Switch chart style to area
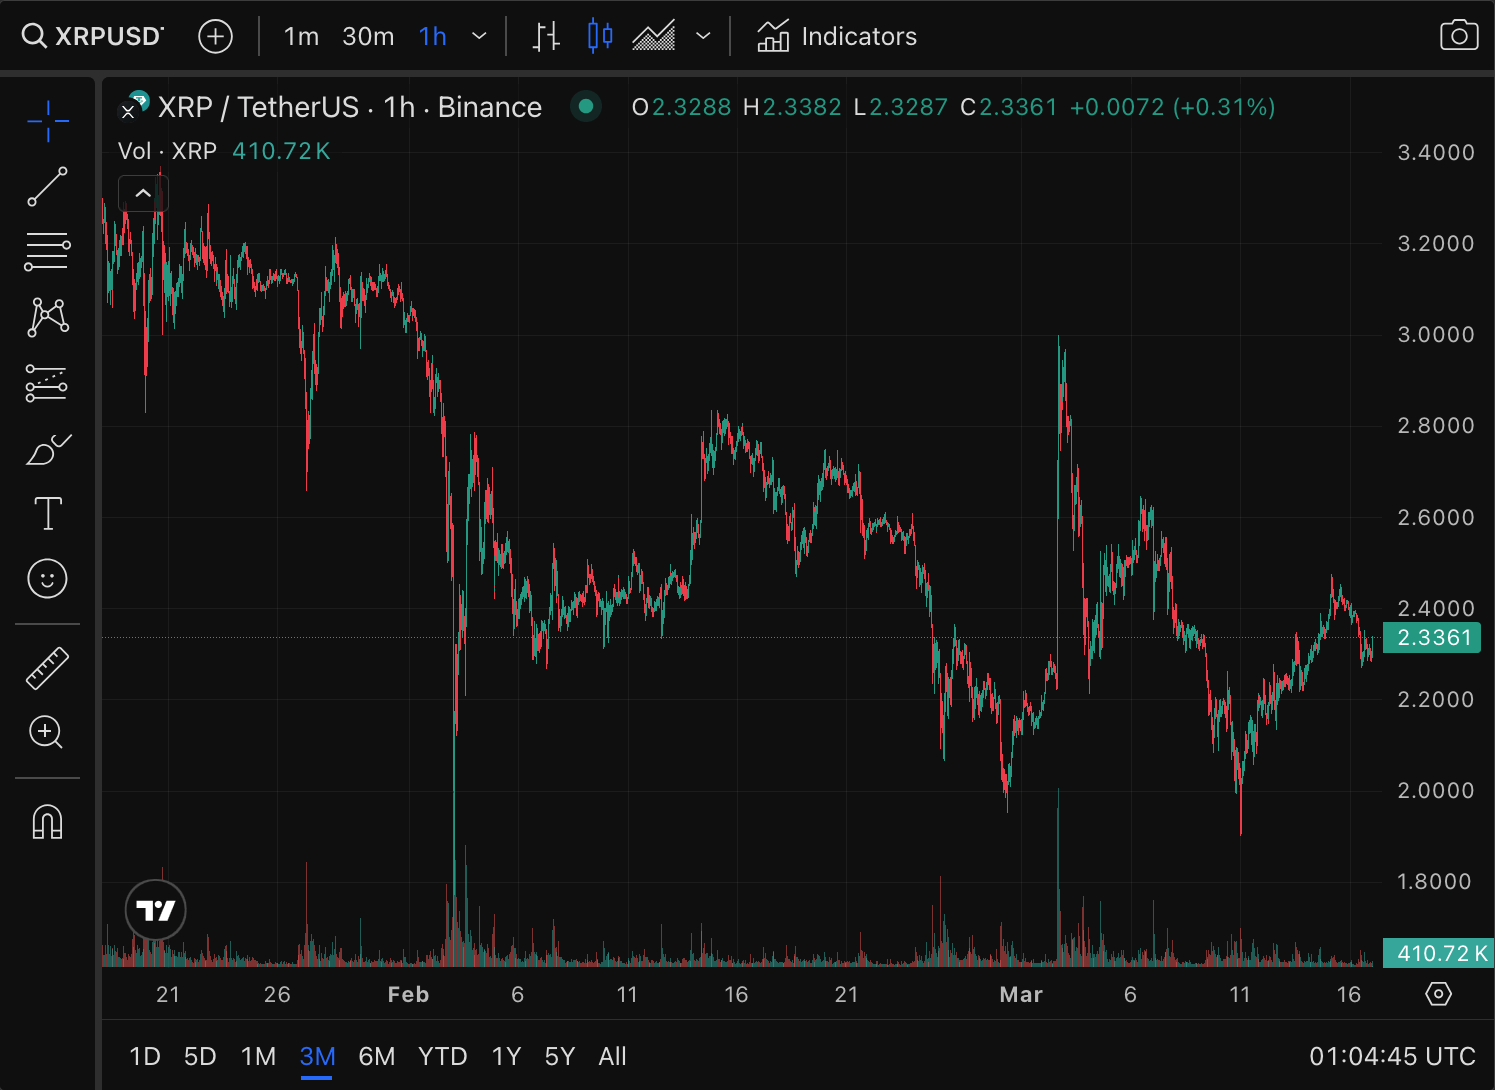This screenshot has width=1498, height=1092. pyautogui.click(x=655, y=35)
